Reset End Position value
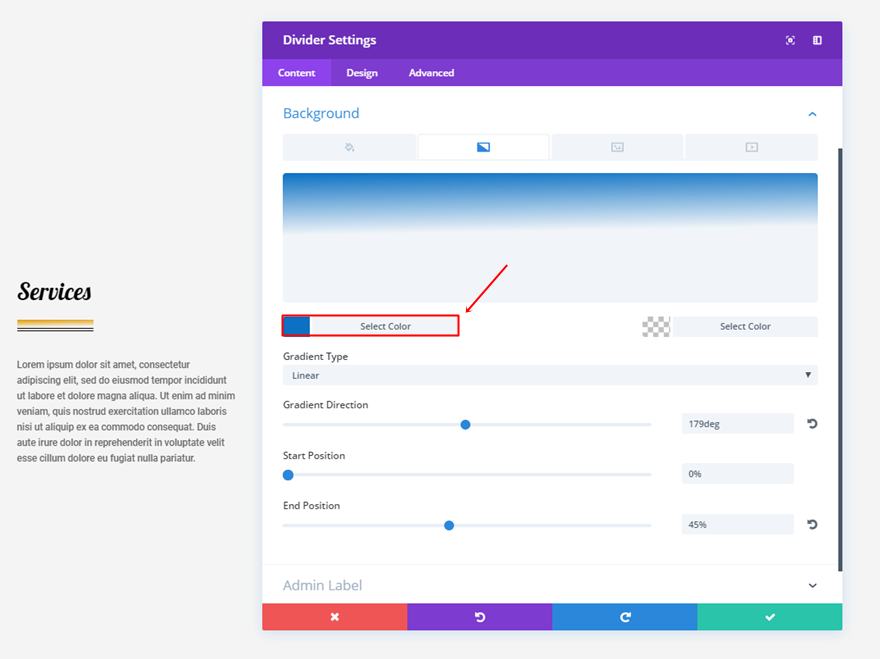The height and width of the screenshot is (659, 880). pyautogui.click(x=812, y=524)
